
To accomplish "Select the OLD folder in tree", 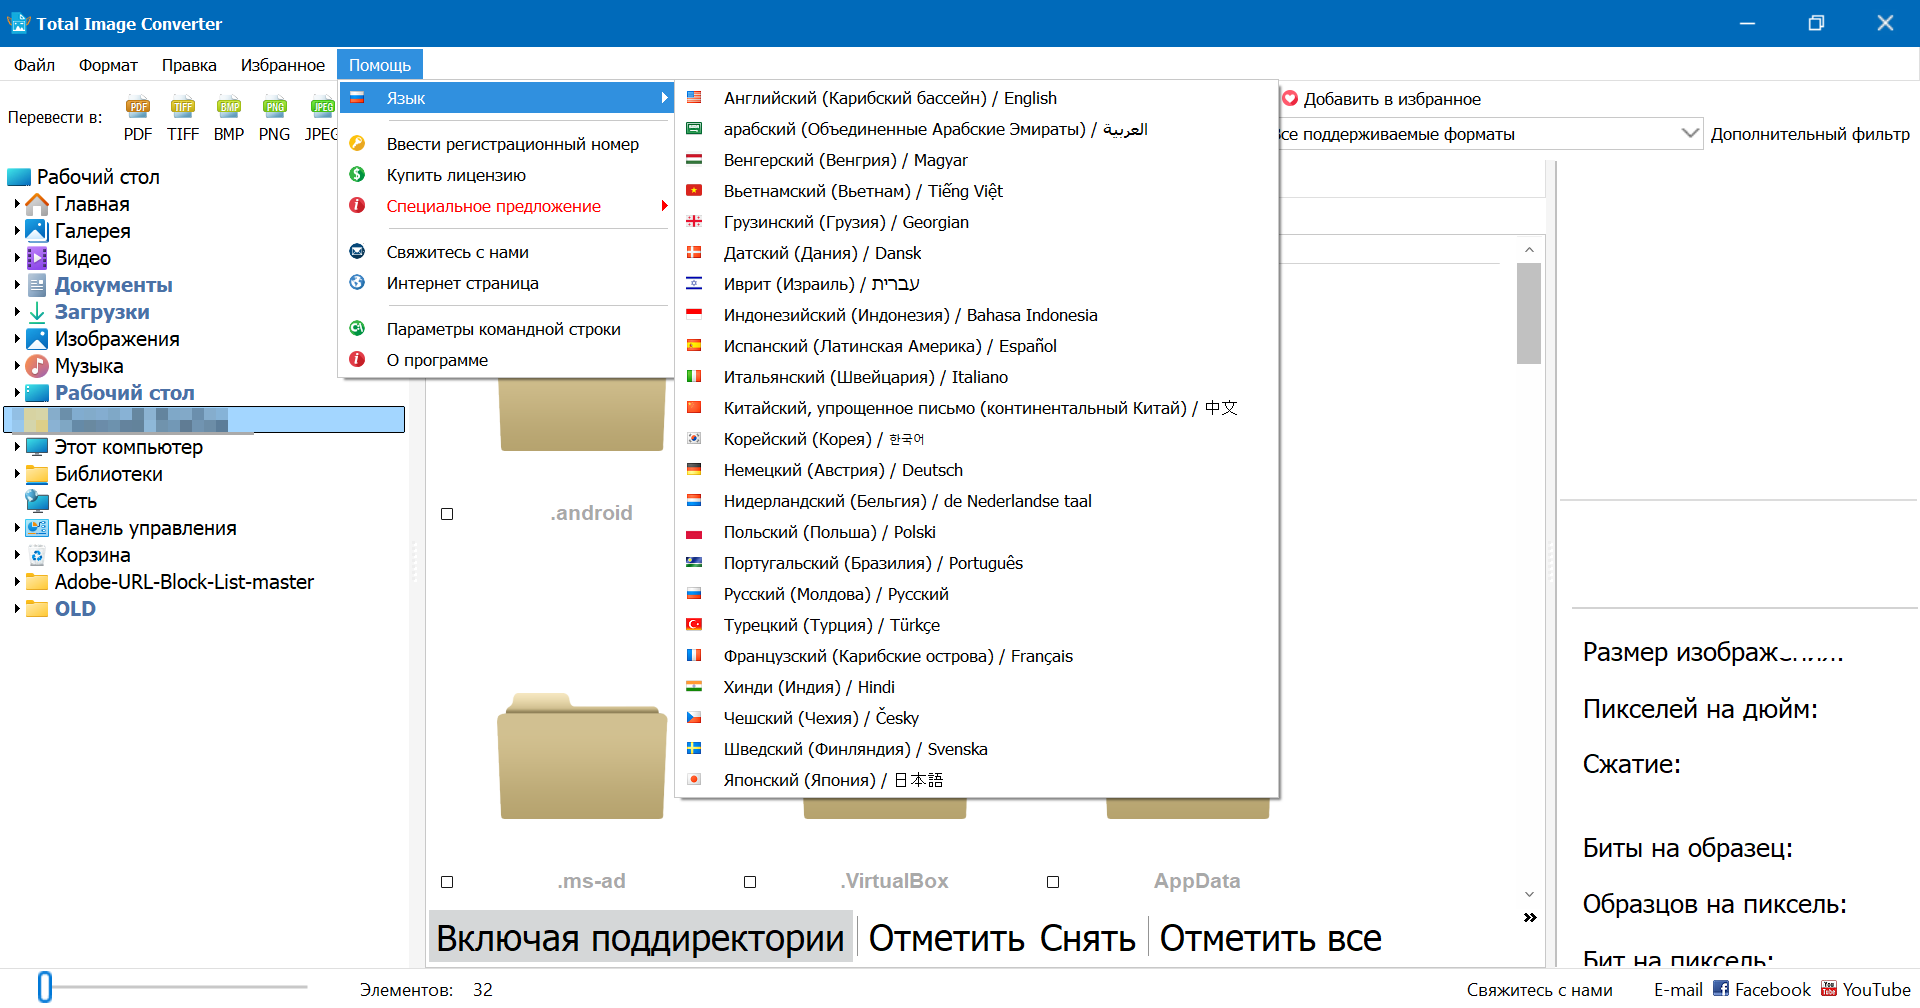I will click(75, 609).
